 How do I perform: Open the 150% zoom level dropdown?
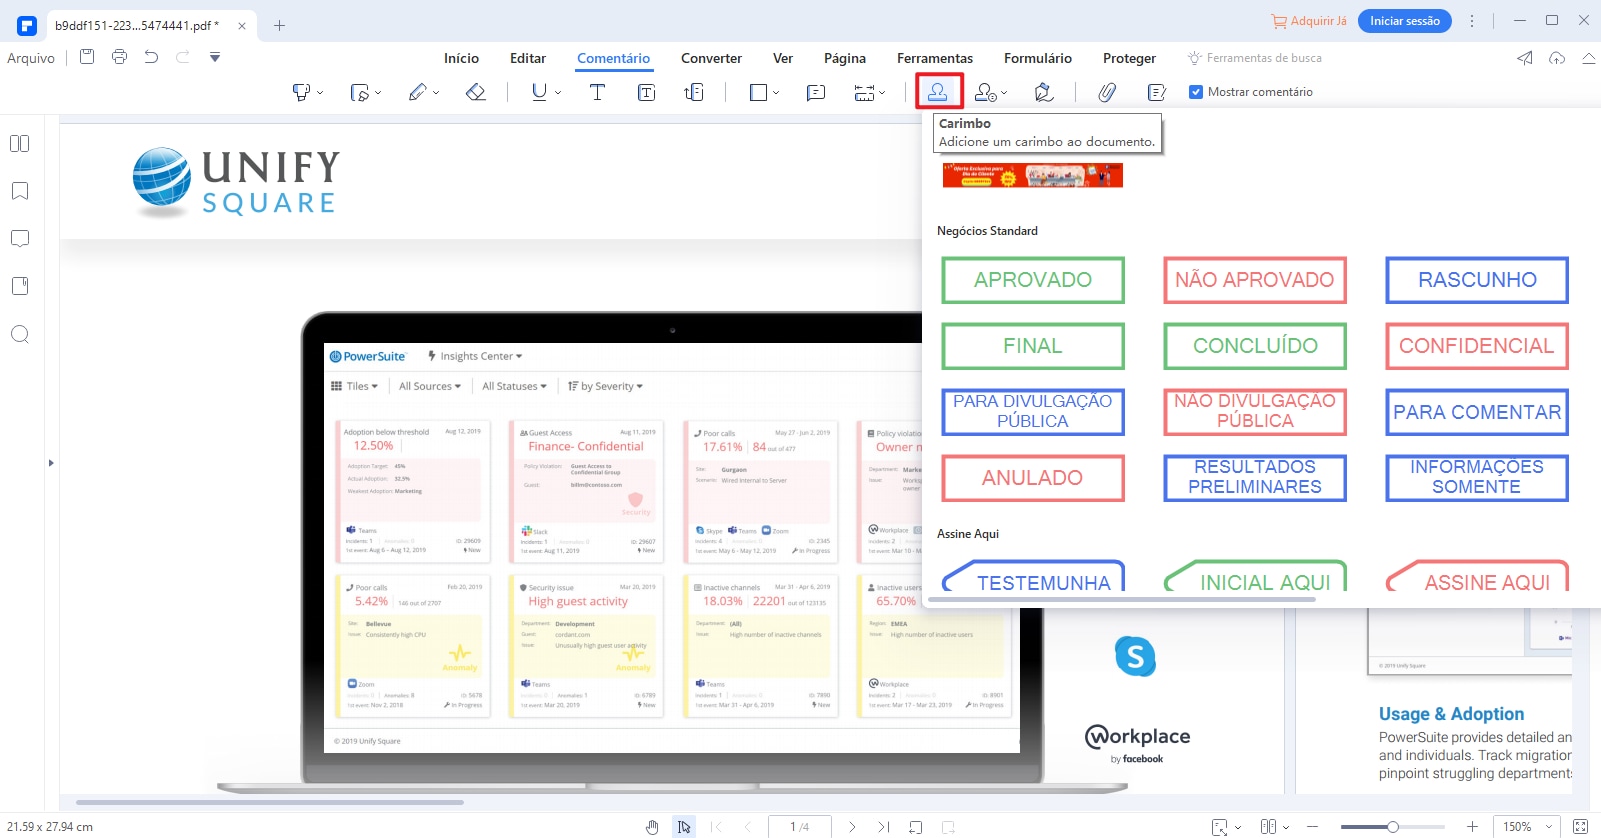pos(1527,827)
